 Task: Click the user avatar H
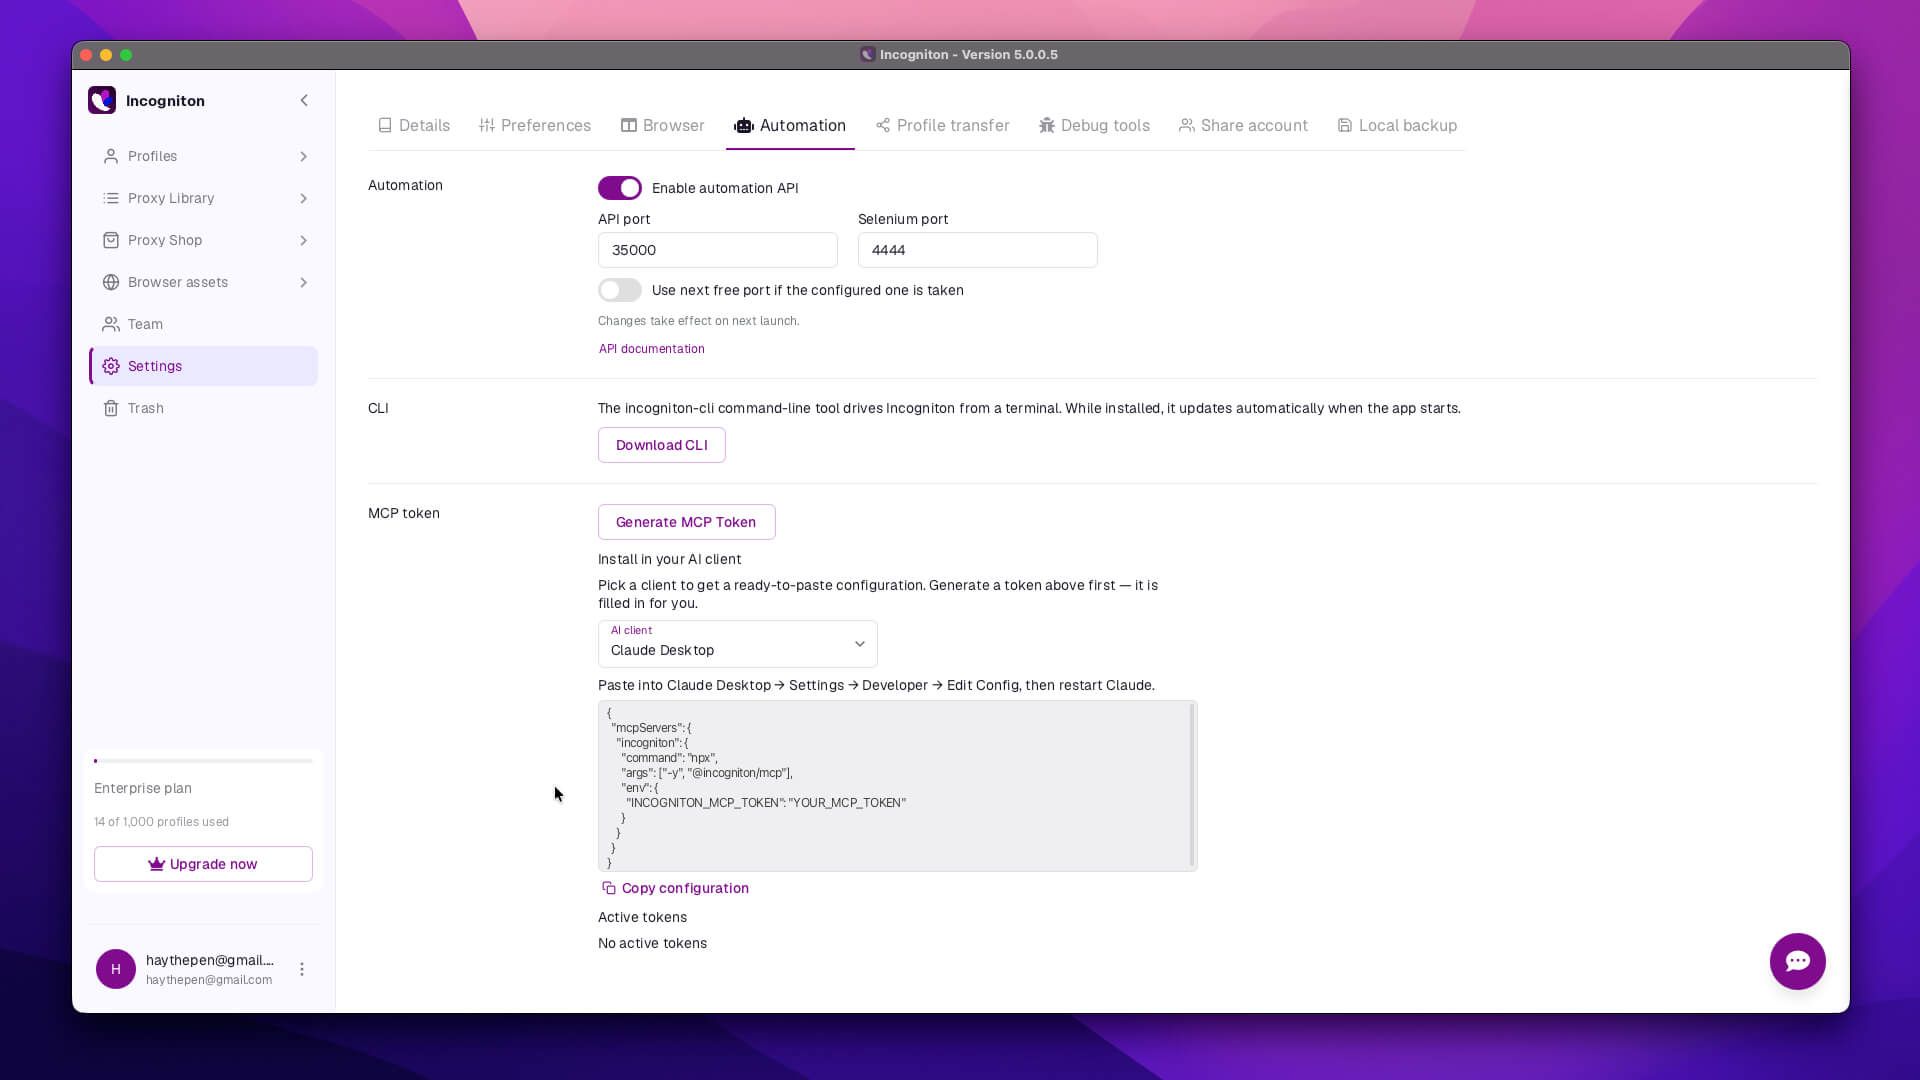[x=116, y=969]
